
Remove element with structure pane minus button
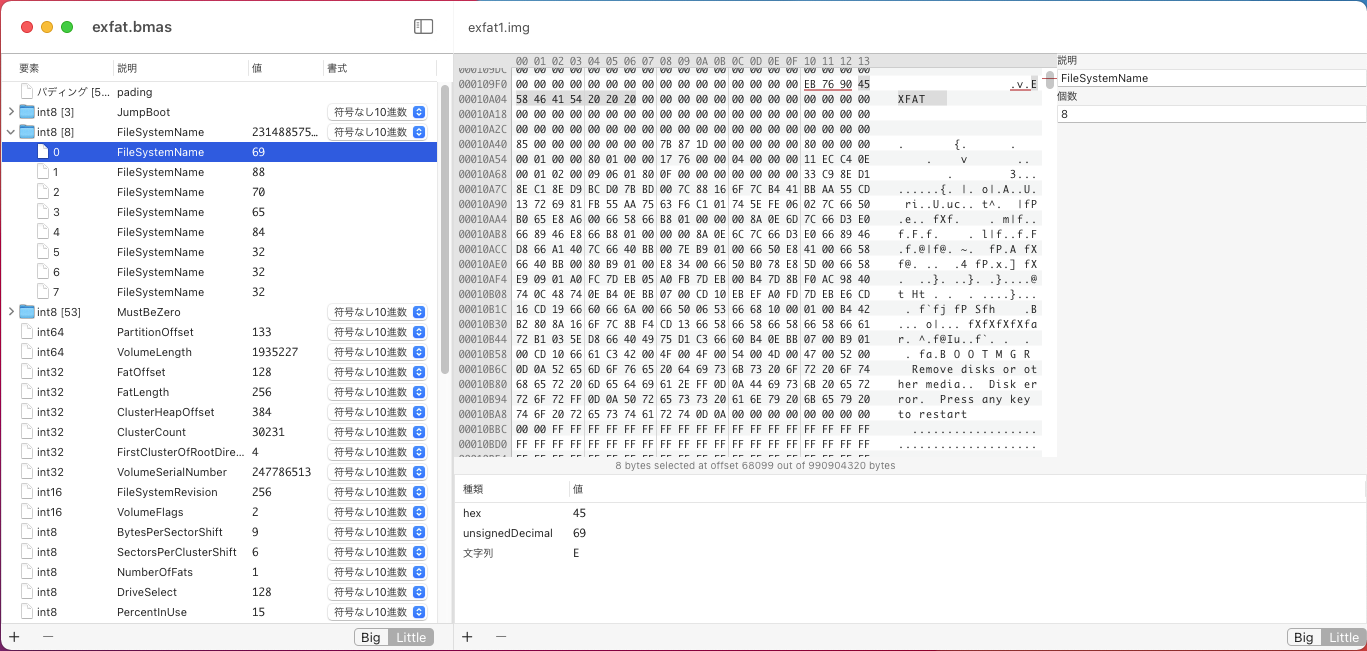(48, 637)
